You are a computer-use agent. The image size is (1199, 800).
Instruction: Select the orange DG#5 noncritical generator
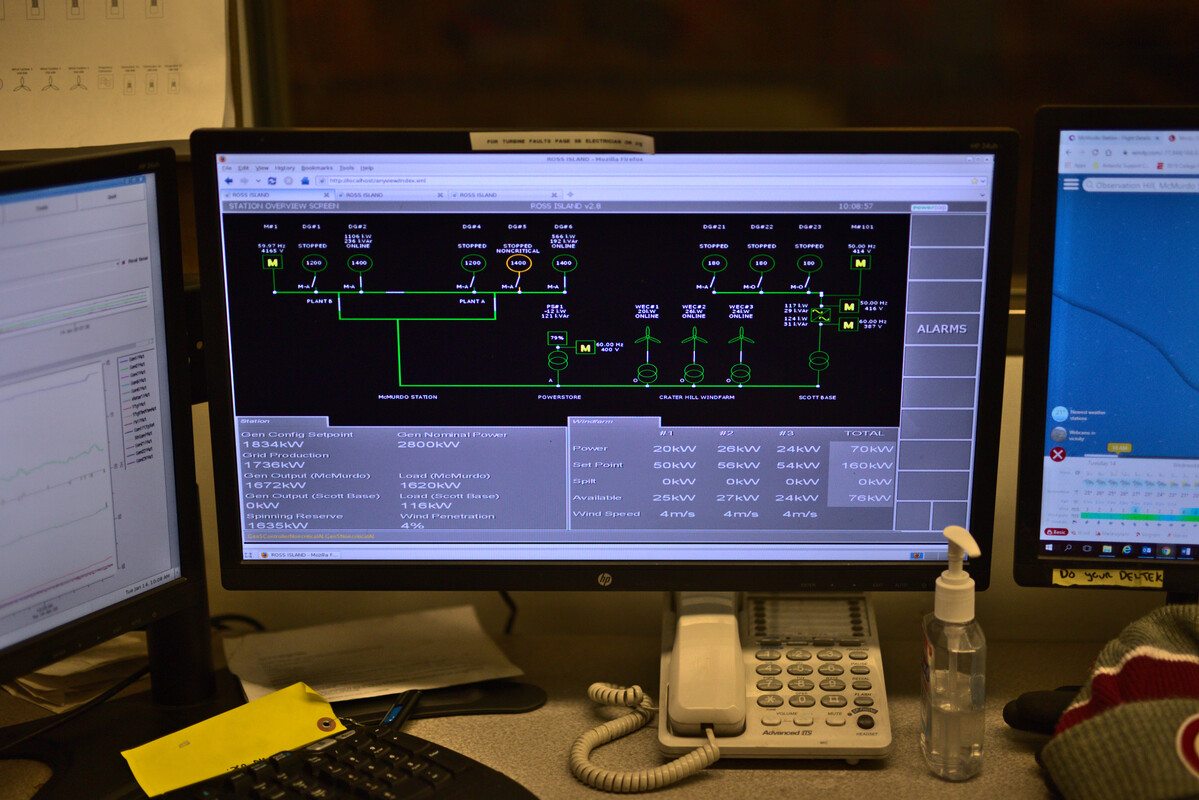518,262
